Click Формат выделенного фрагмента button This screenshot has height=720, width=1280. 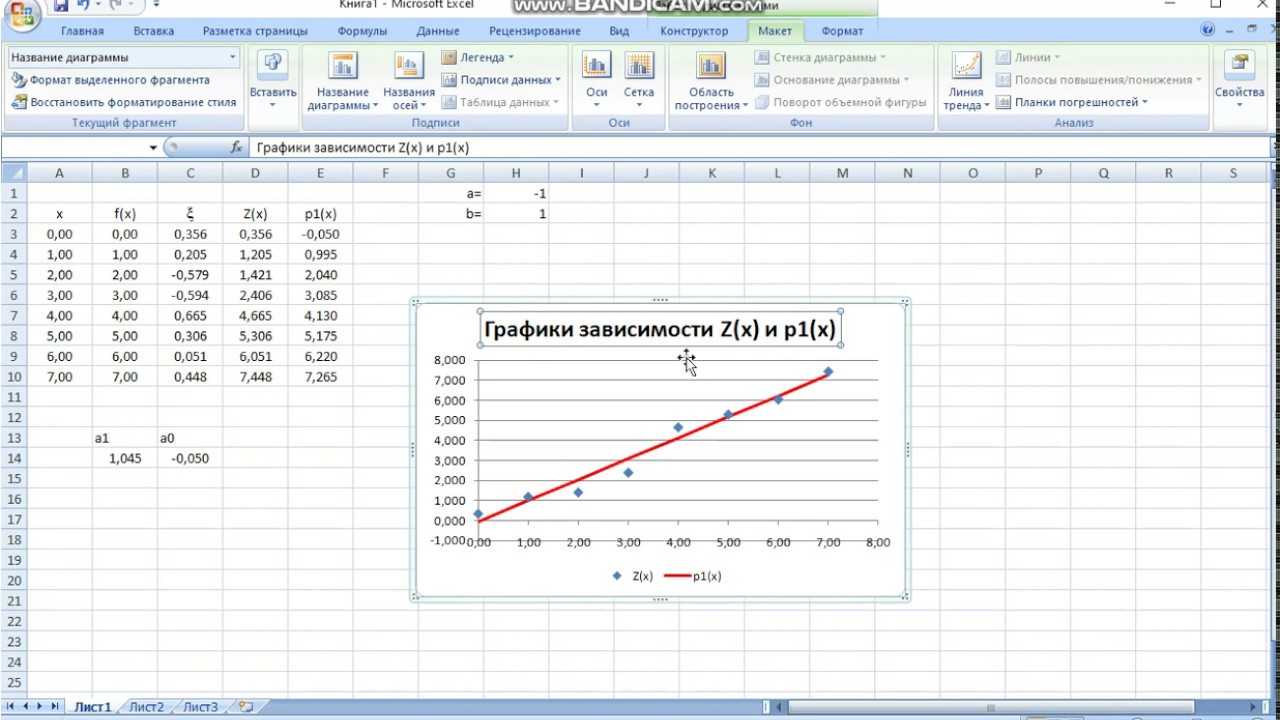pyautogui.click(x=110, y=80)
